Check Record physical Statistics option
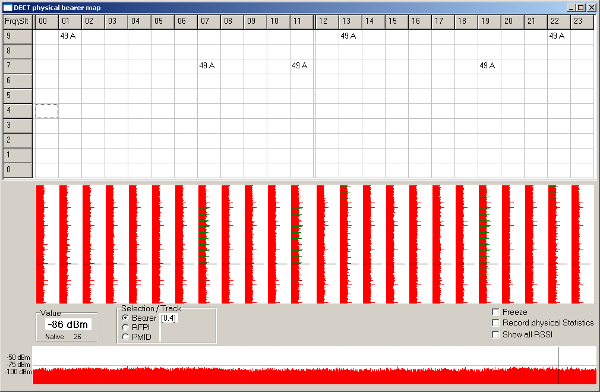The height and width of the screenshot is (392, 600). click(496, 323)
